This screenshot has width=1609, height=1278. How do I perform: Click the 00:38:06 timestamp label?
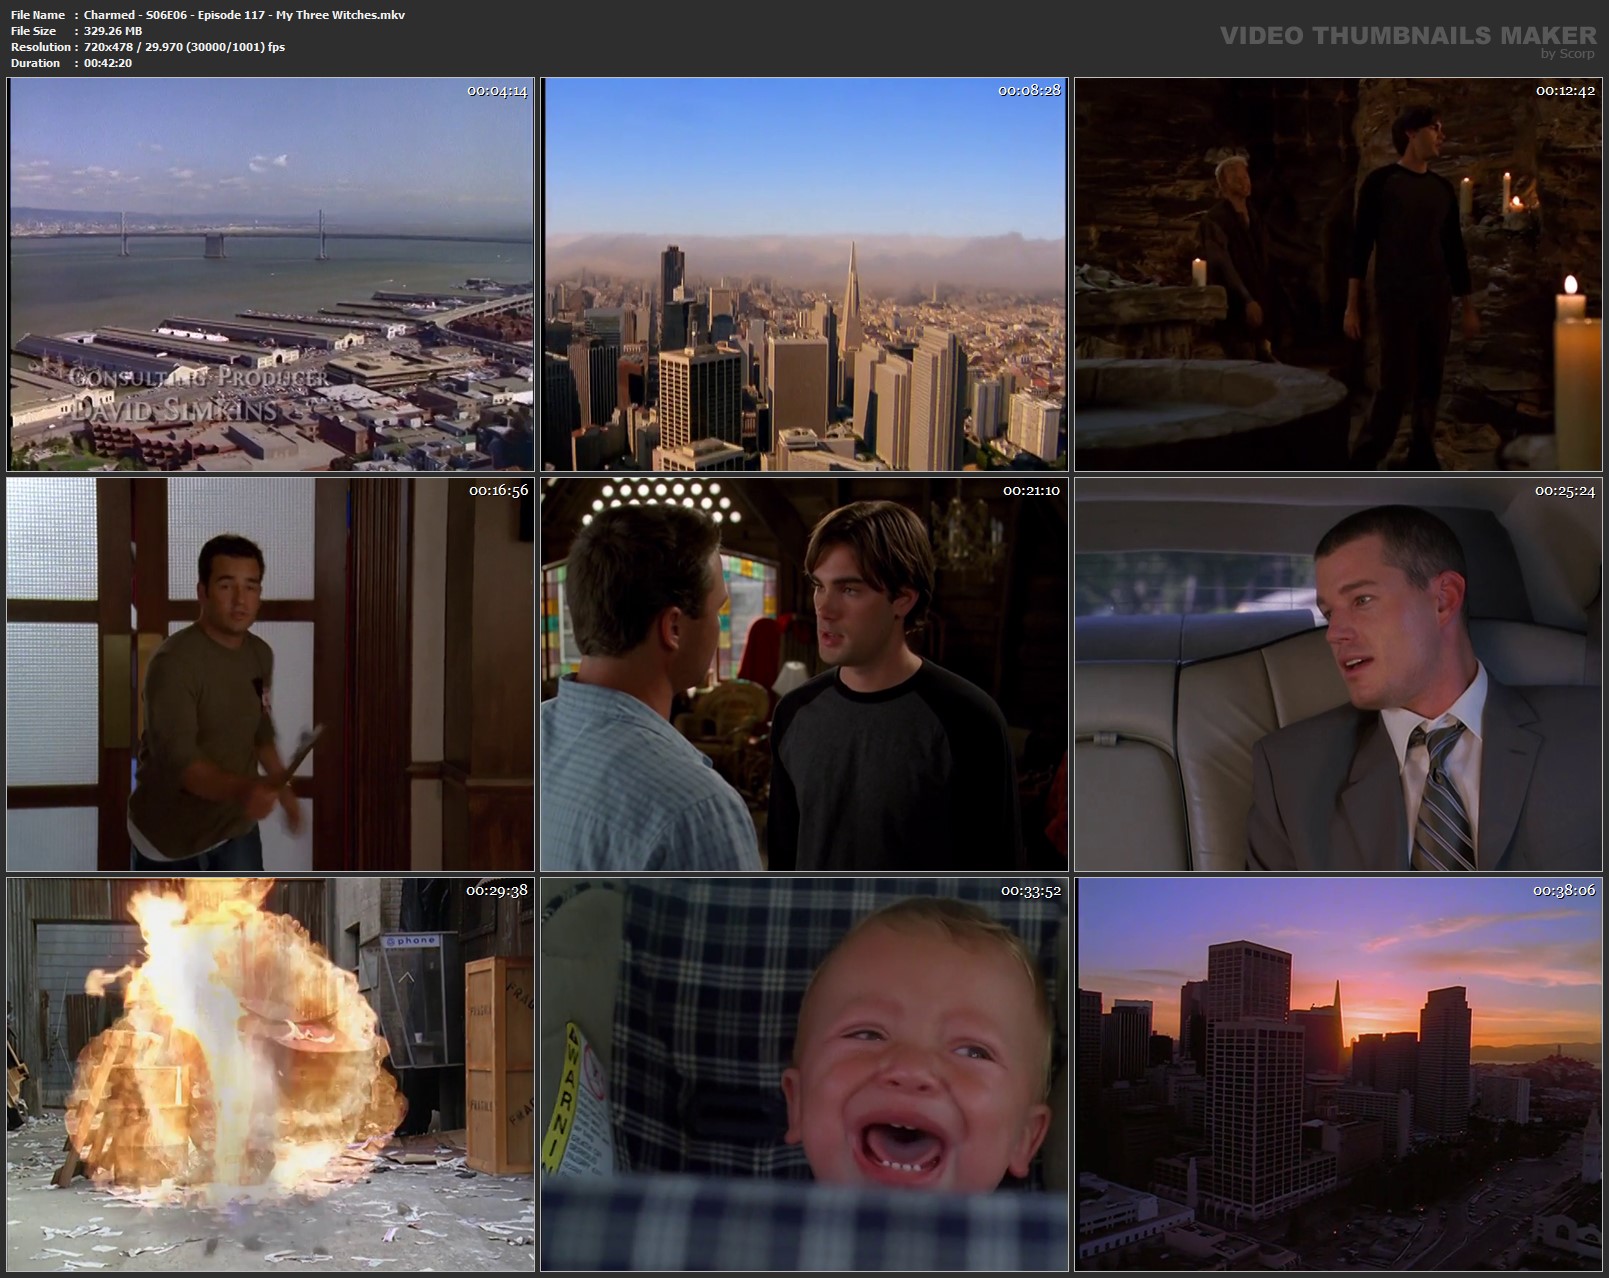1564,890
